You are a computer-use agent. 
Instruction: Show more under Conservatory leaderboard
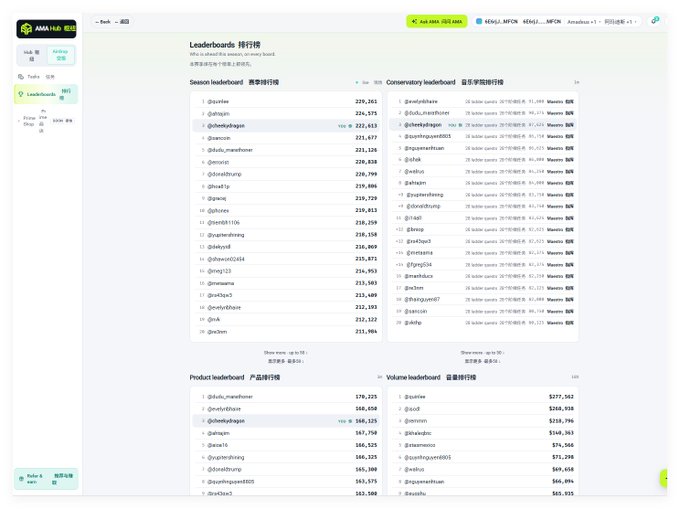tap(482, 357)
